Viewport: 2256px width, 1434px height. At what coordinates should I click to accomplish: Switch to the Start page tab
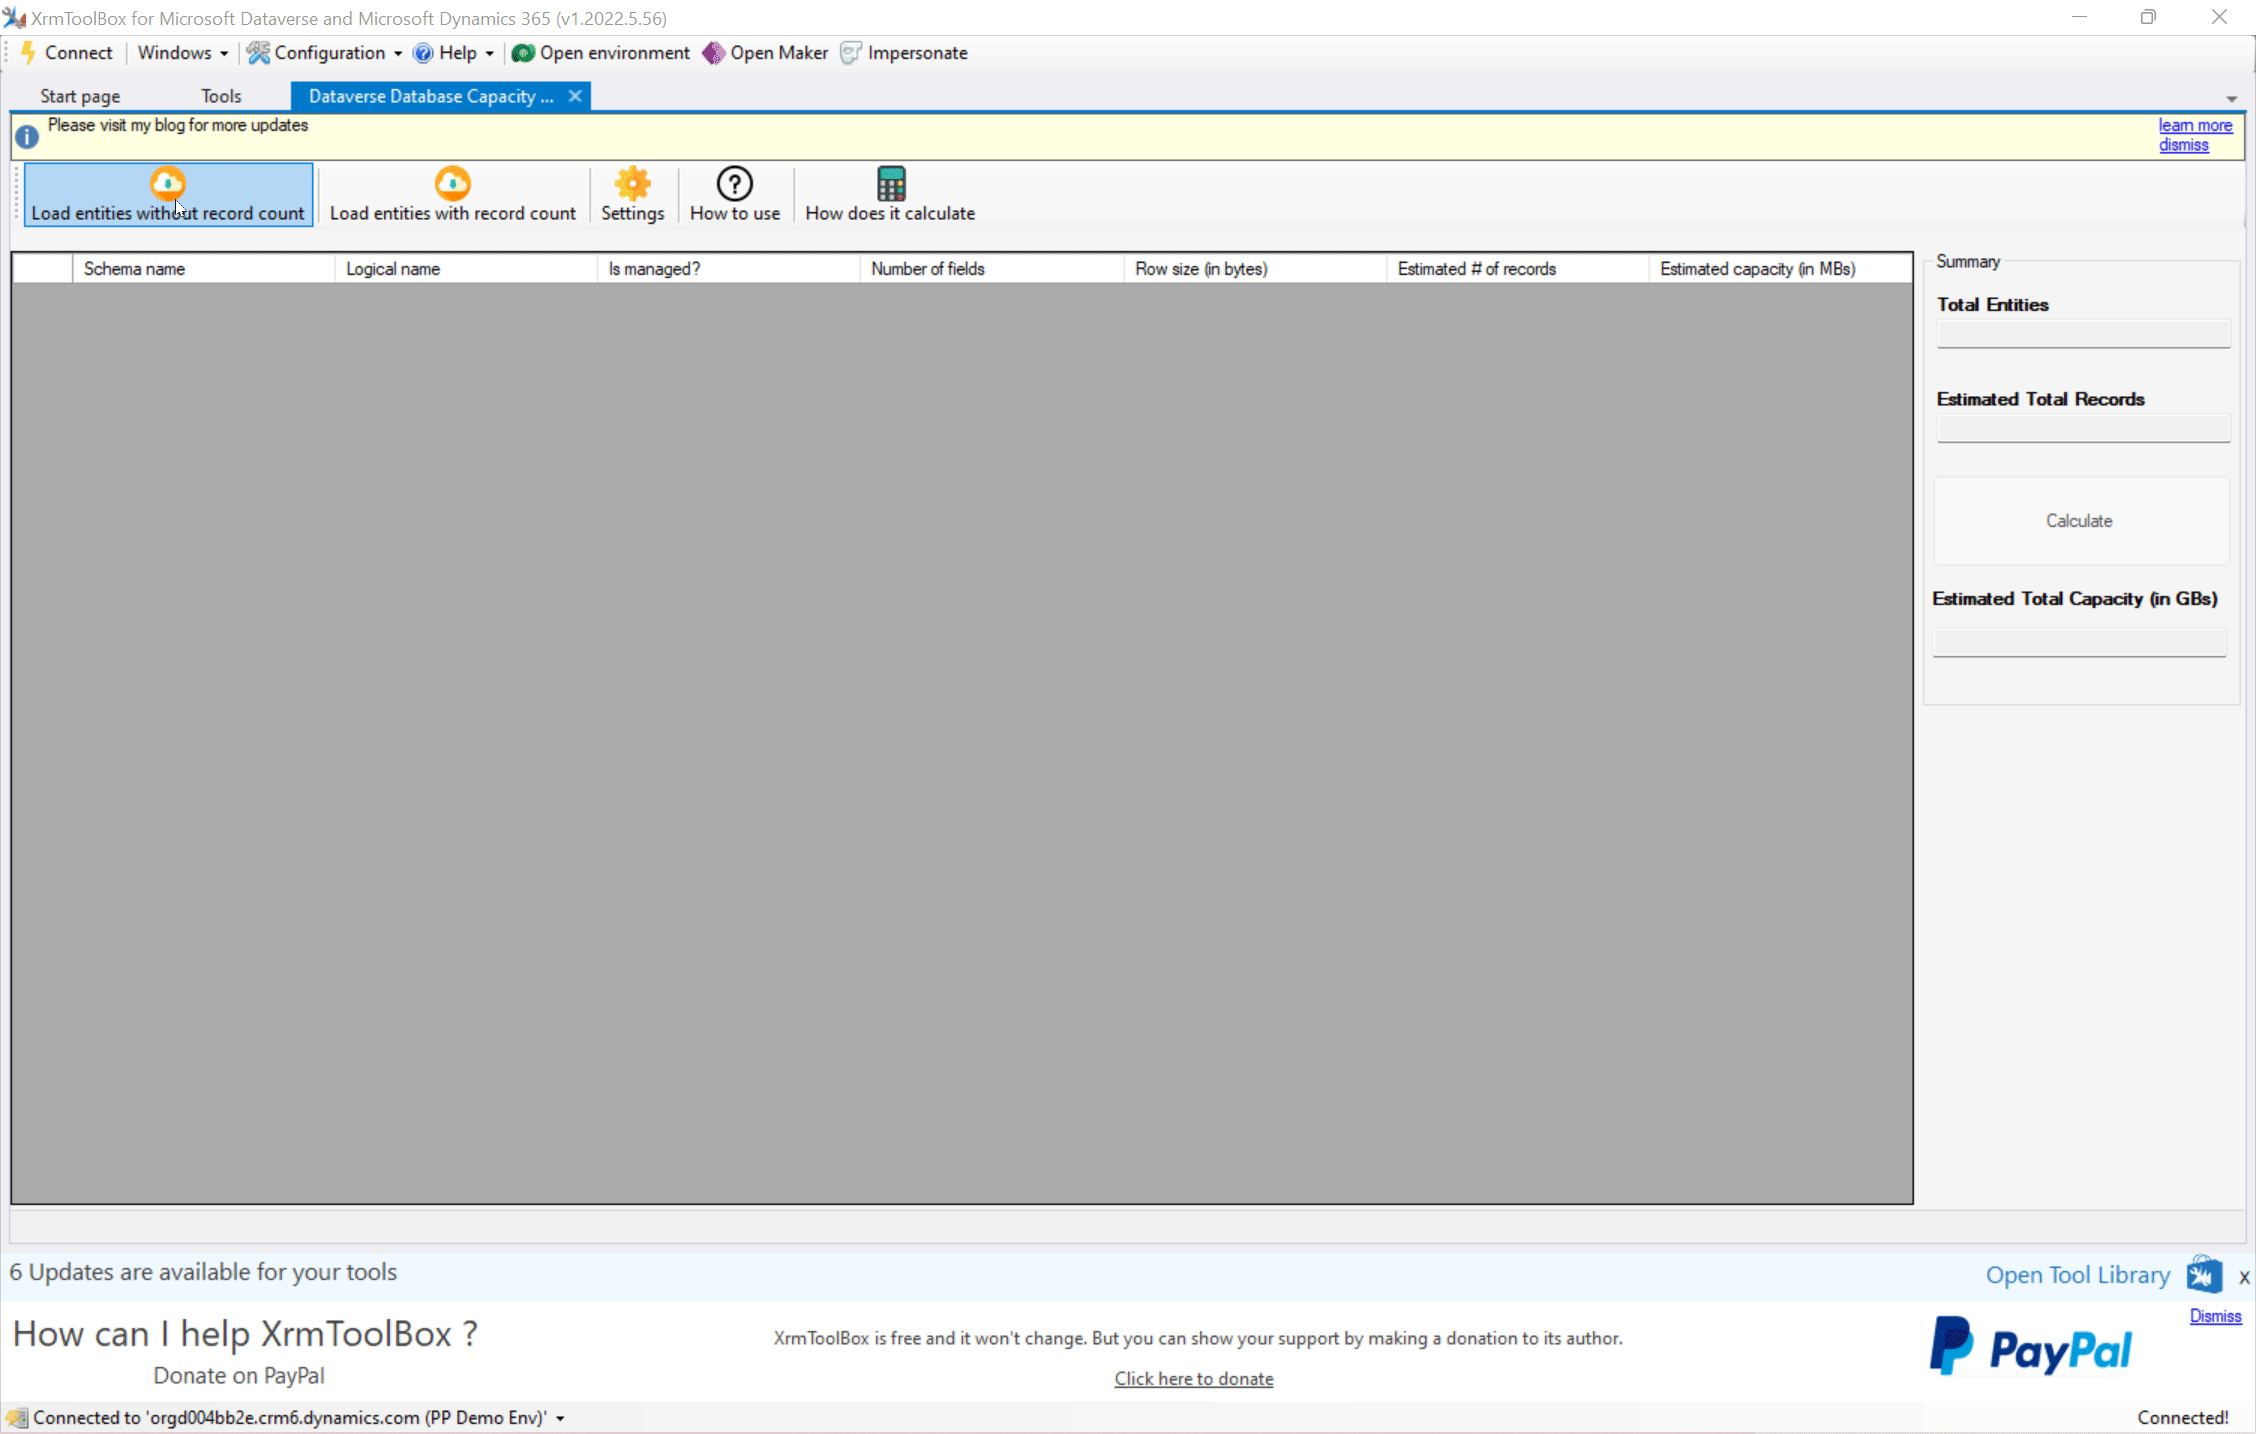tap(80, 96)
